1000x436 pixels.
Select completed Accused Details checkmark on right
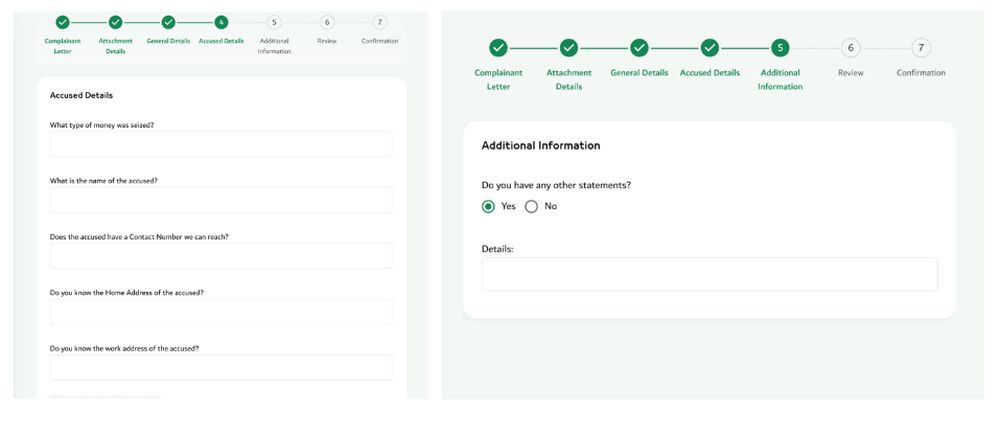pos(710,48)
